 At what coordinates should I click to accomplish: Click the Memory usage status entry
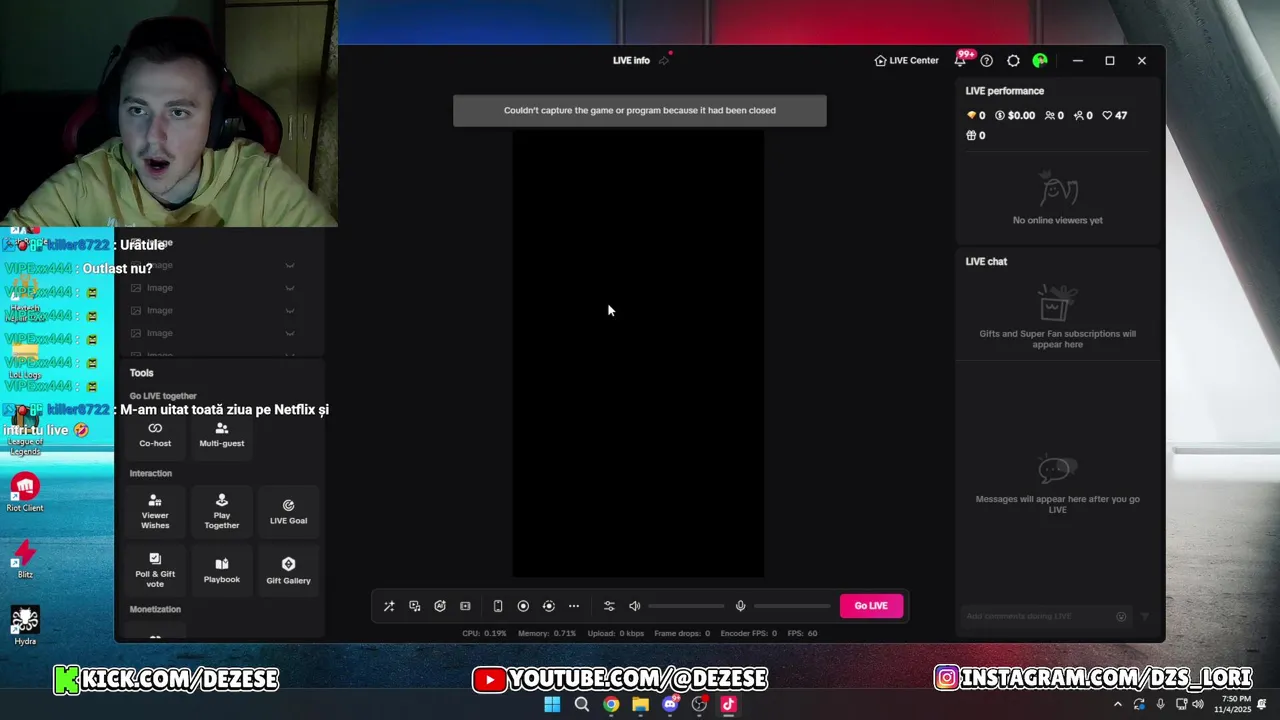547,634
